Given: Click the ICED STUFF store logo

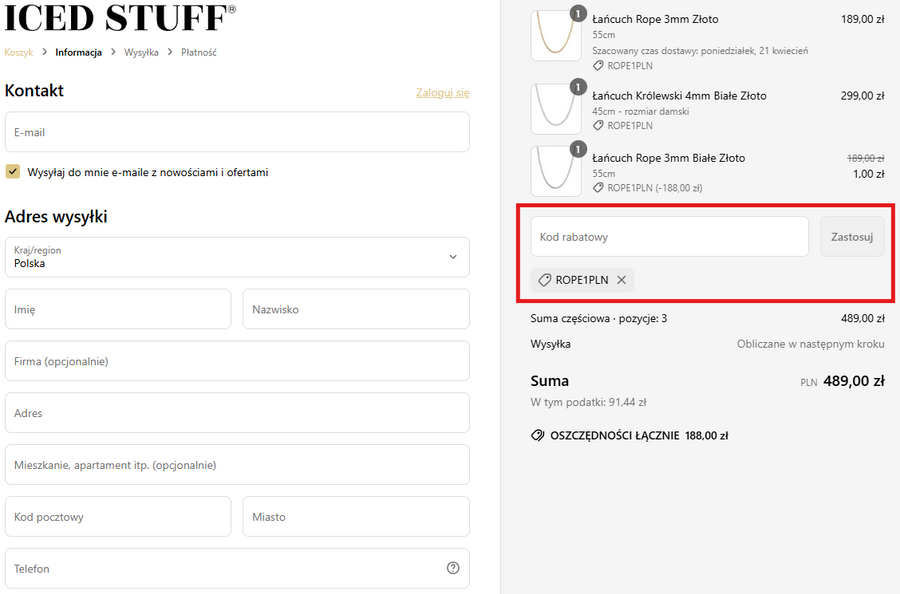Looking at the screenshot, I should (120, 17).
